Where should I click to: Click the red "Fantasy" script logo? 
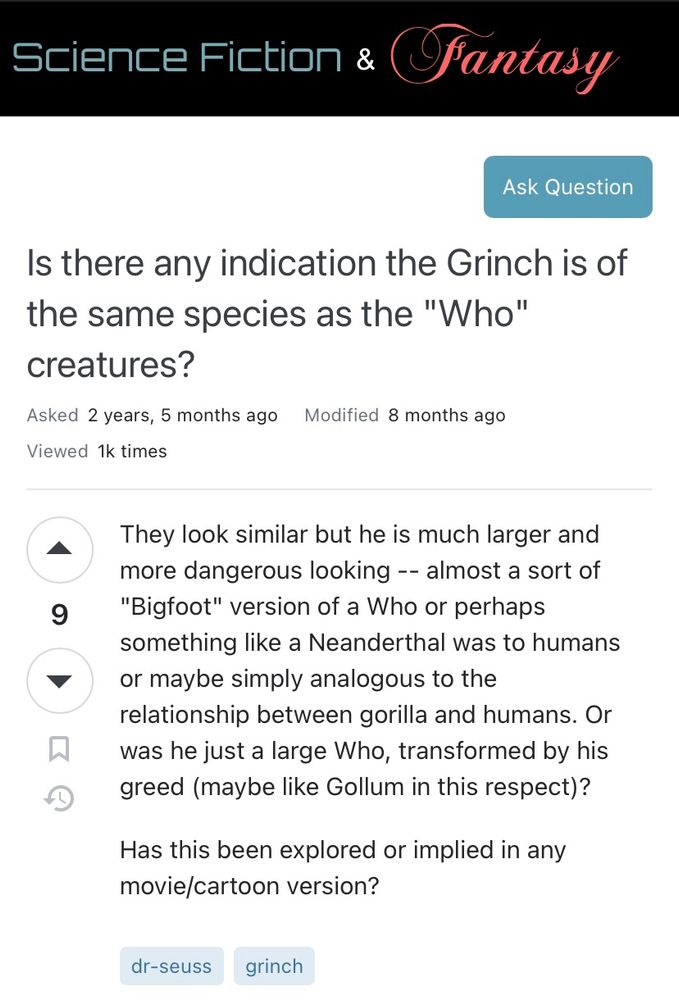503,55
